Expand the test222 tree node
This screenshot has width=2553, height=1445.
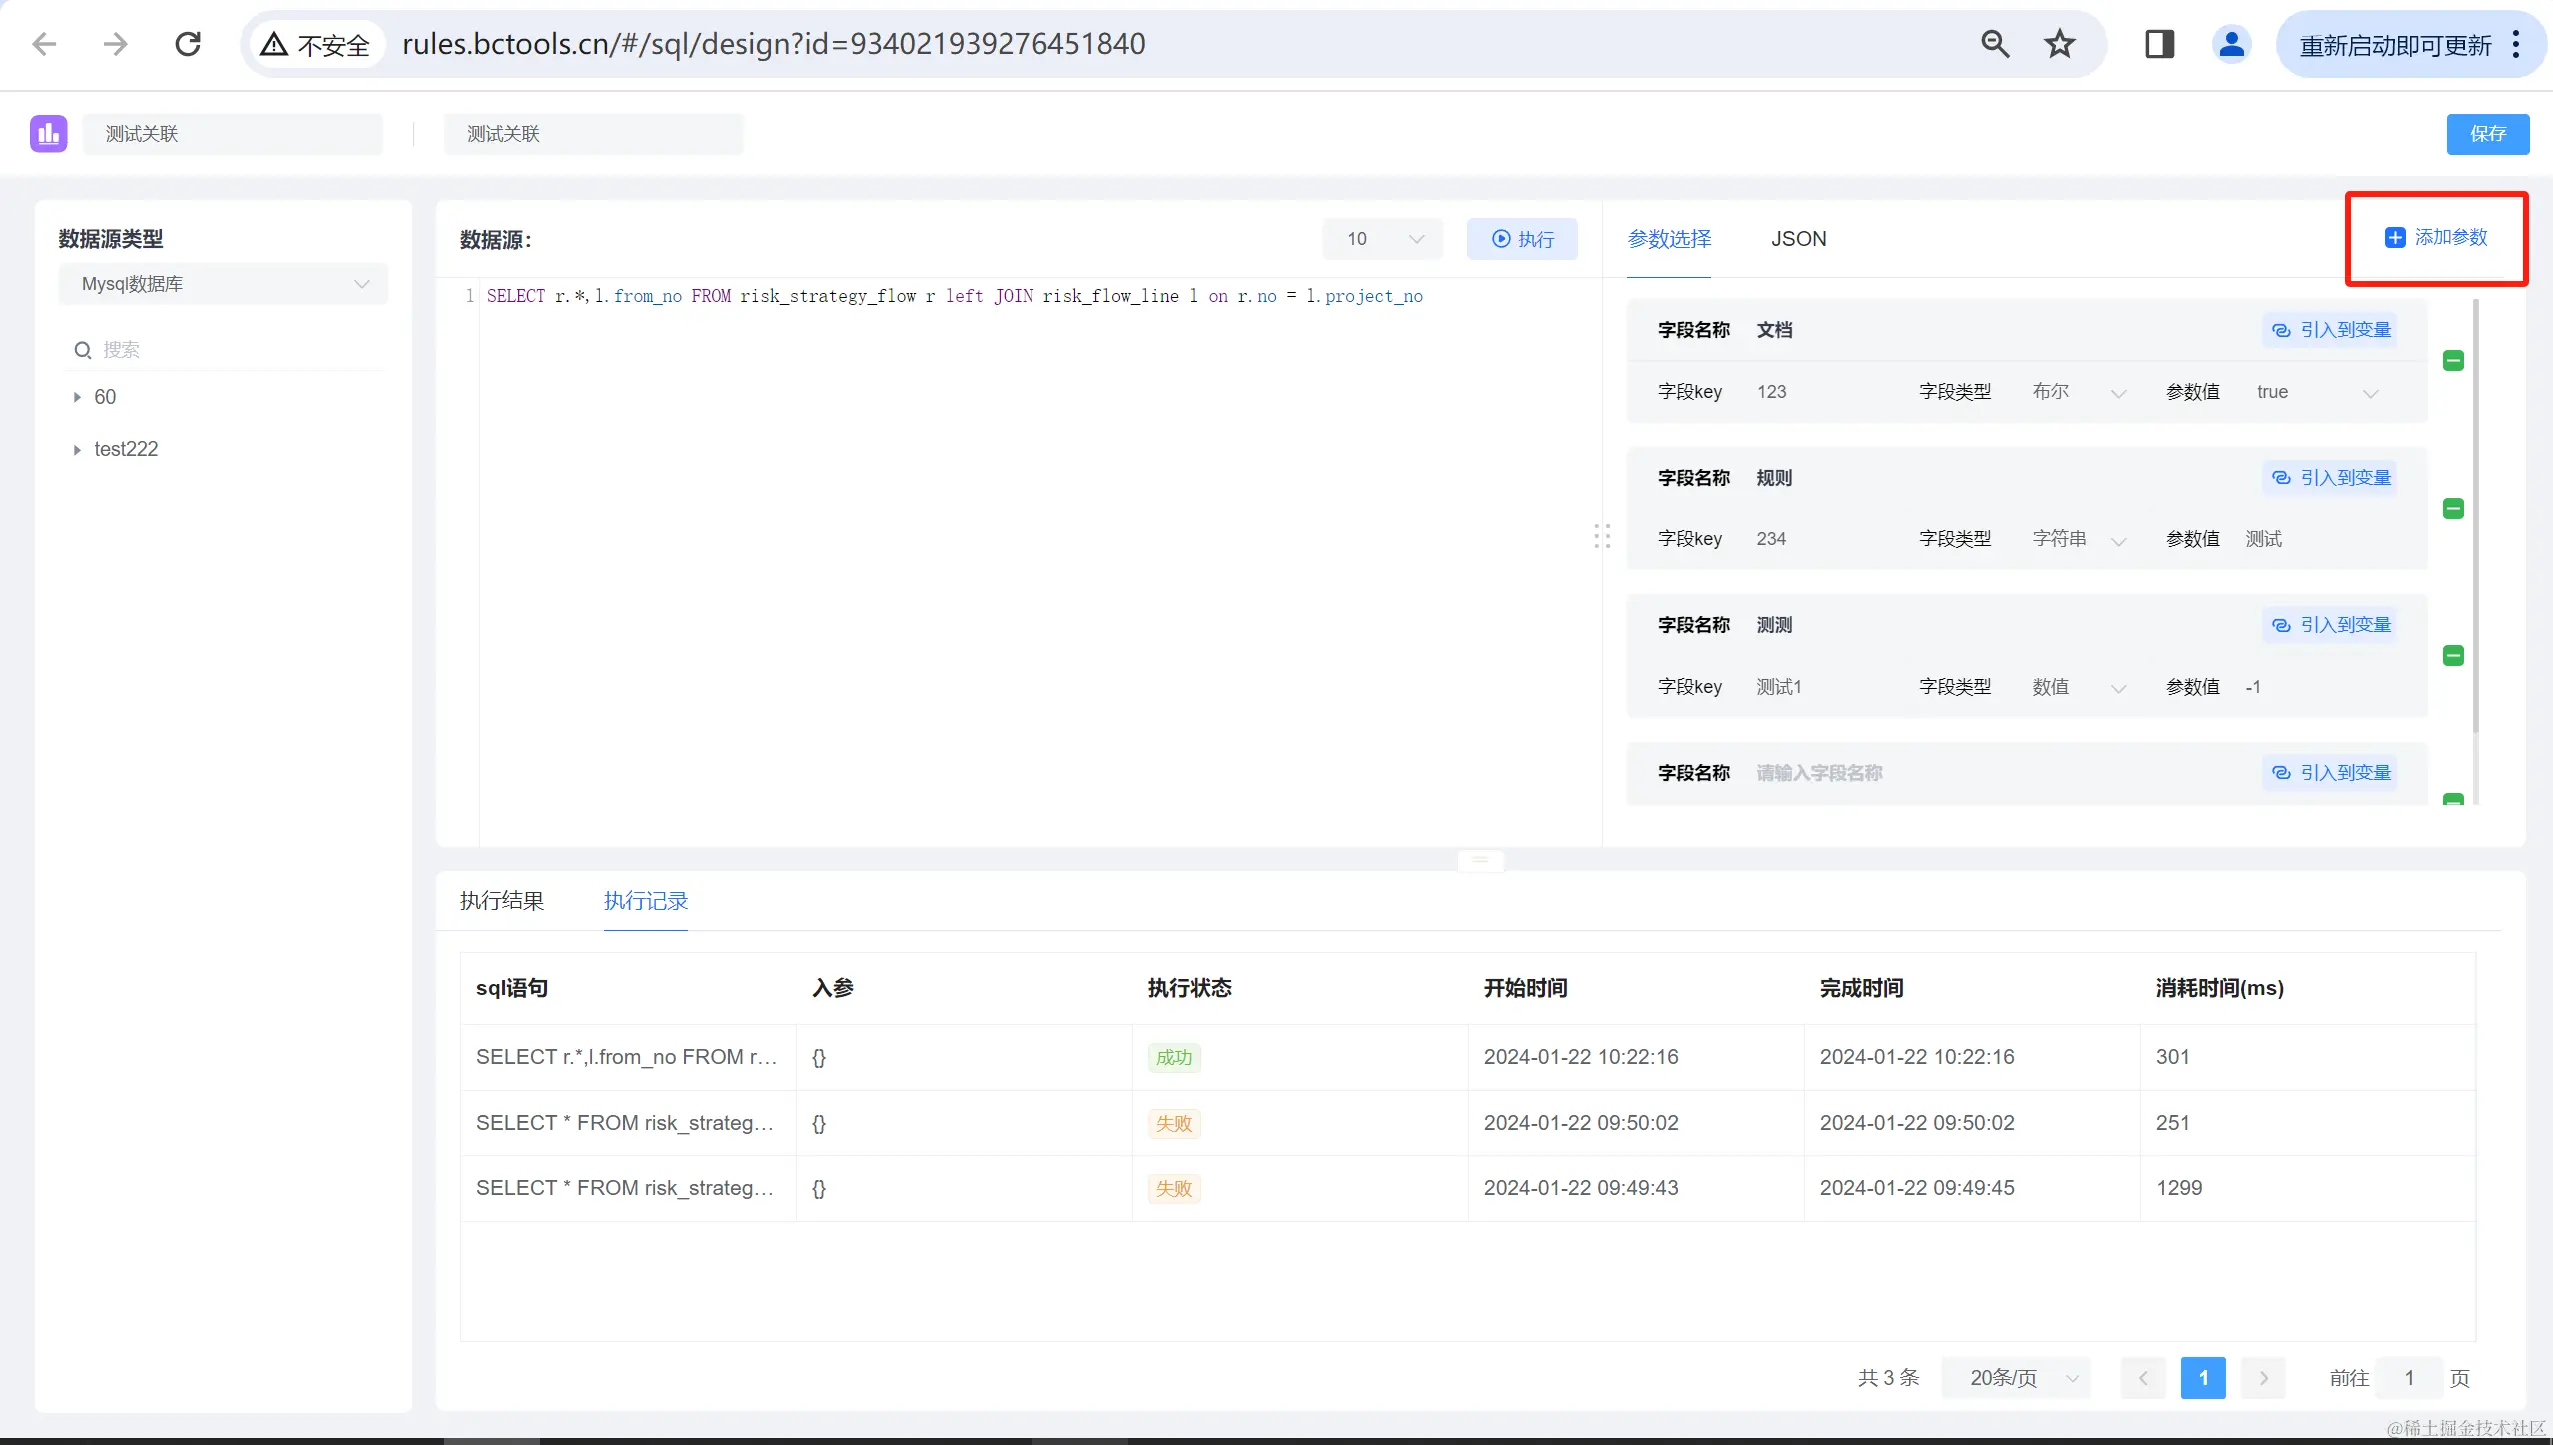pyautogui.click(x=77, y=450)
